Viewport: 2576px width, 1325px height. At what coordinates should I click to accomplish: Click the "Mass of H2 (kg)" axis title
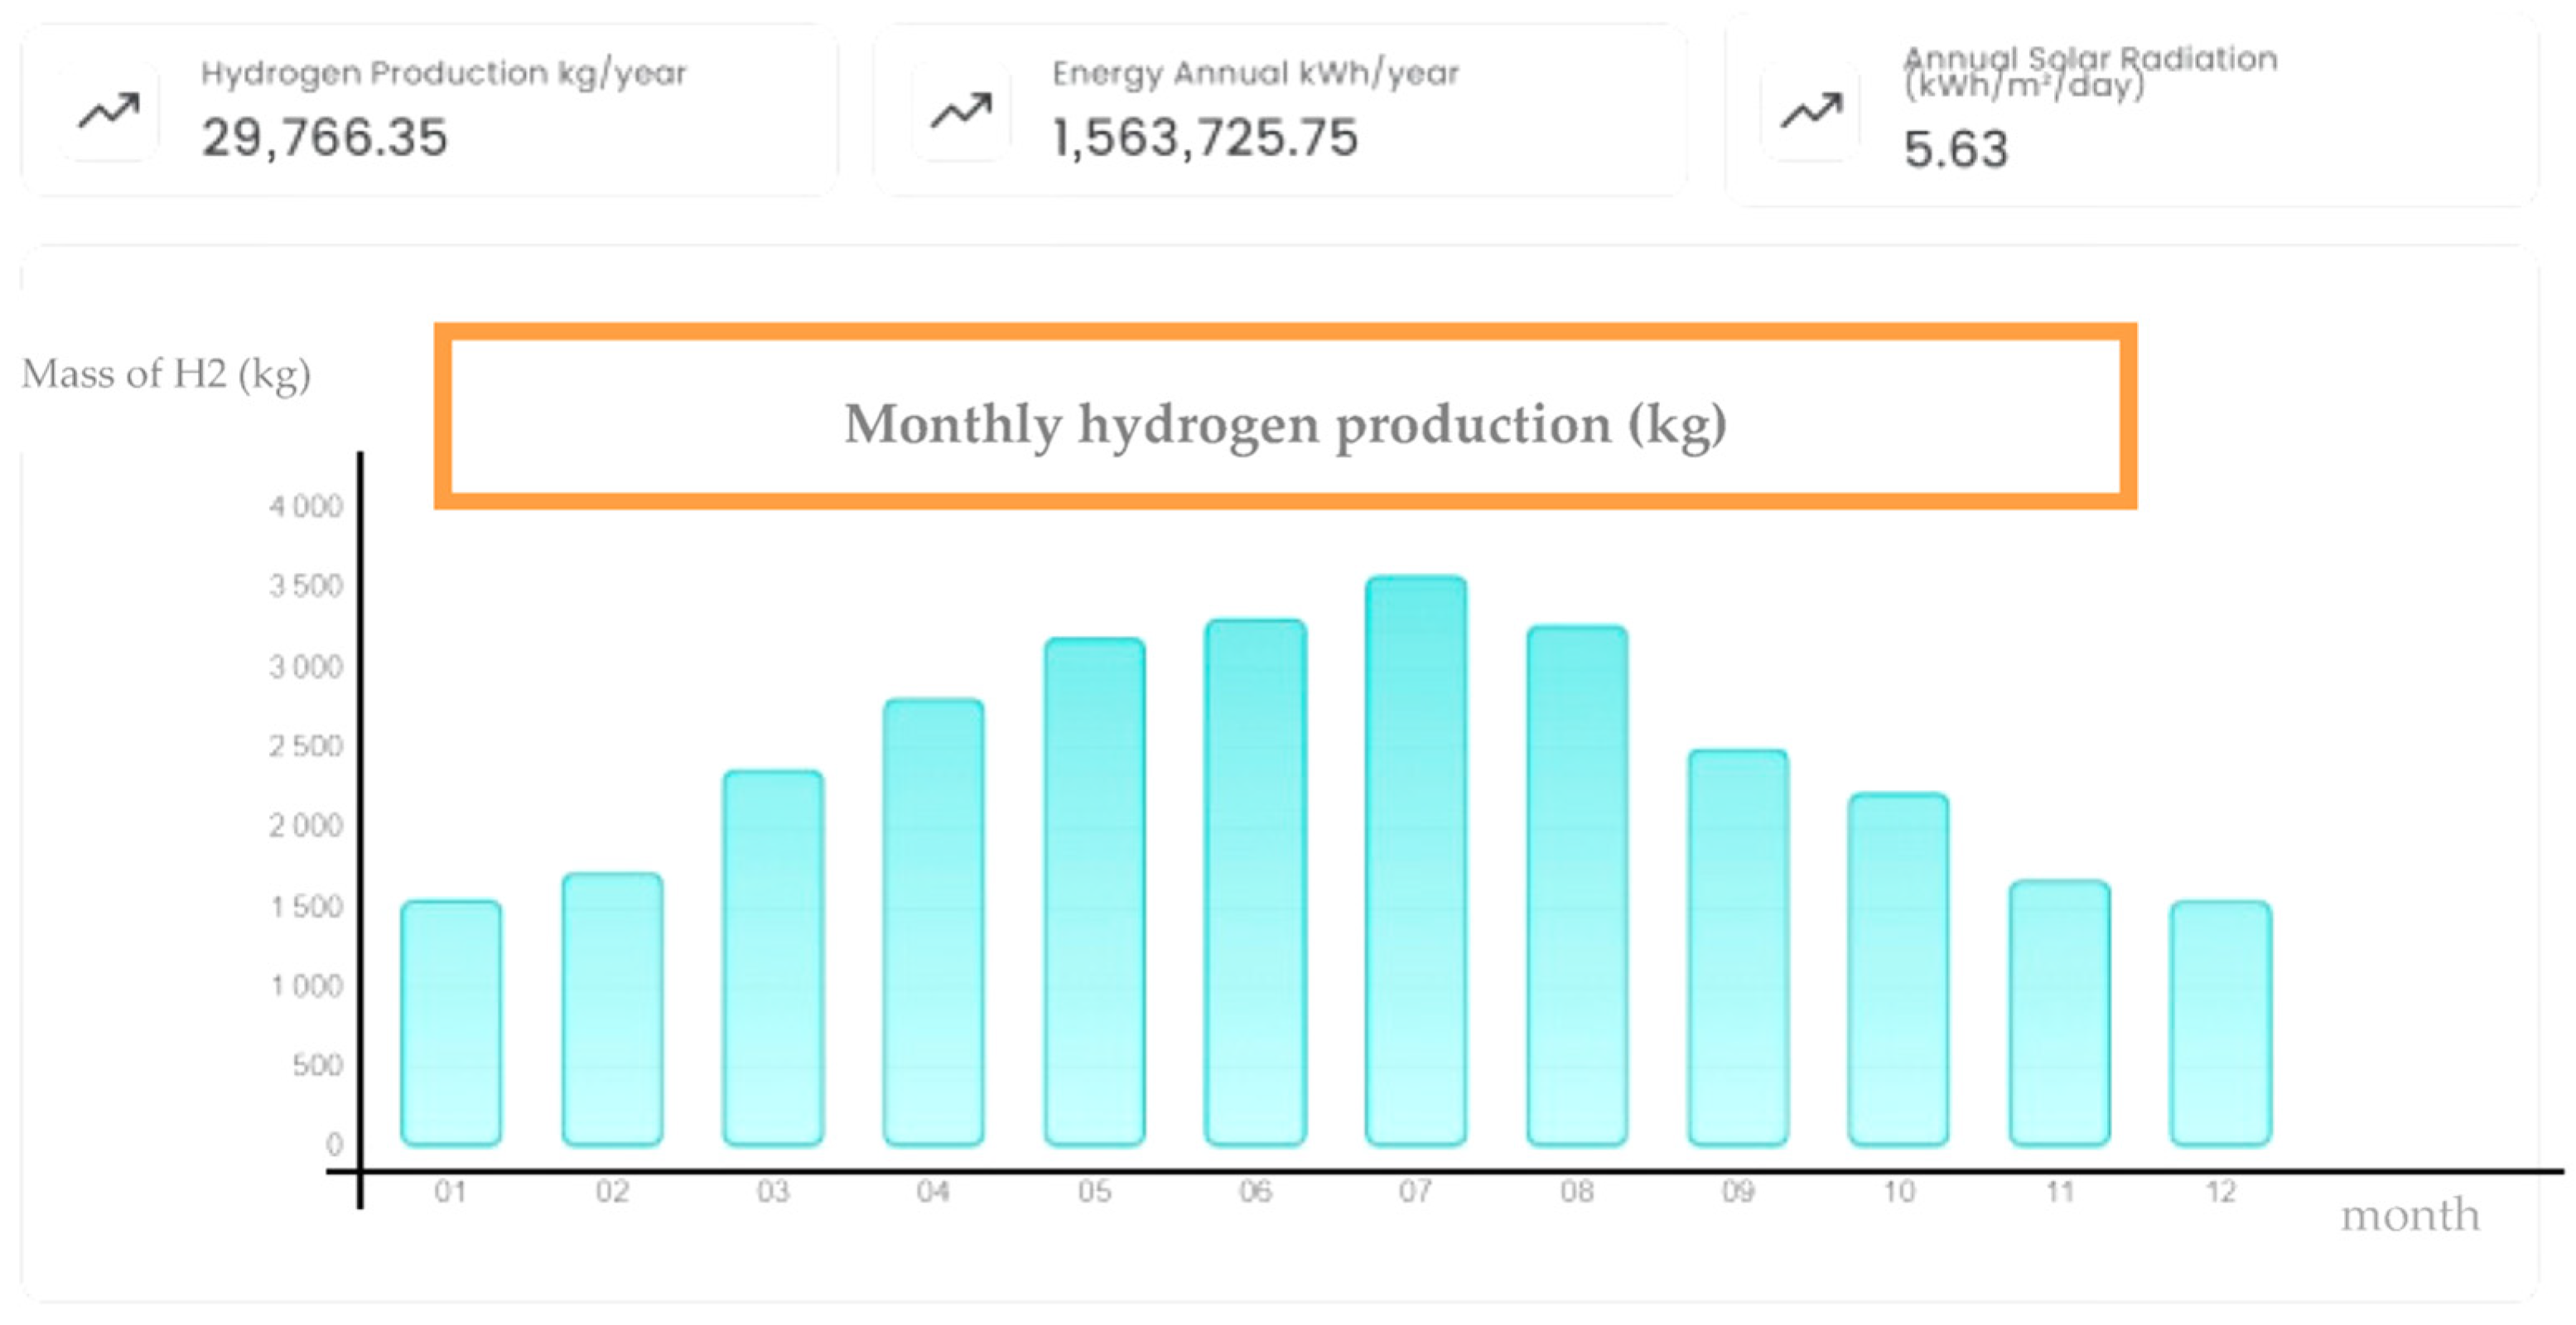click(x=166, y=375)
